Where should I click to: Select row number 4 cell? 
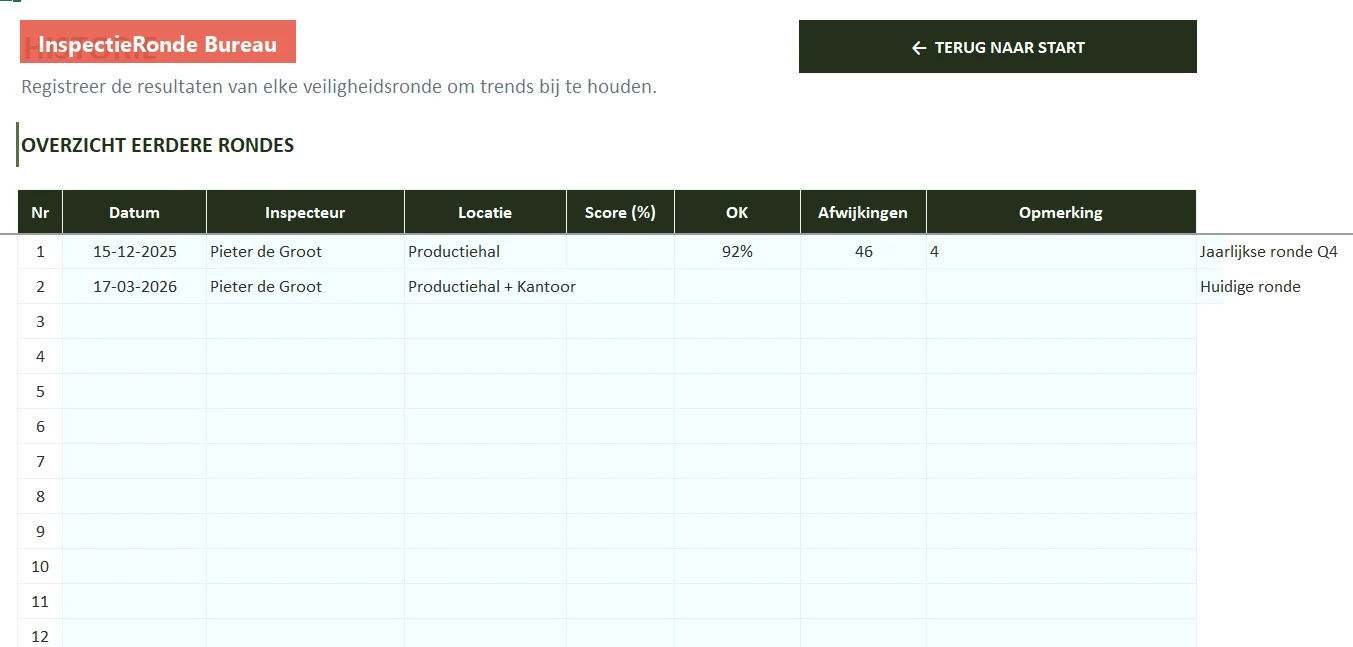[x=40, y=357]
